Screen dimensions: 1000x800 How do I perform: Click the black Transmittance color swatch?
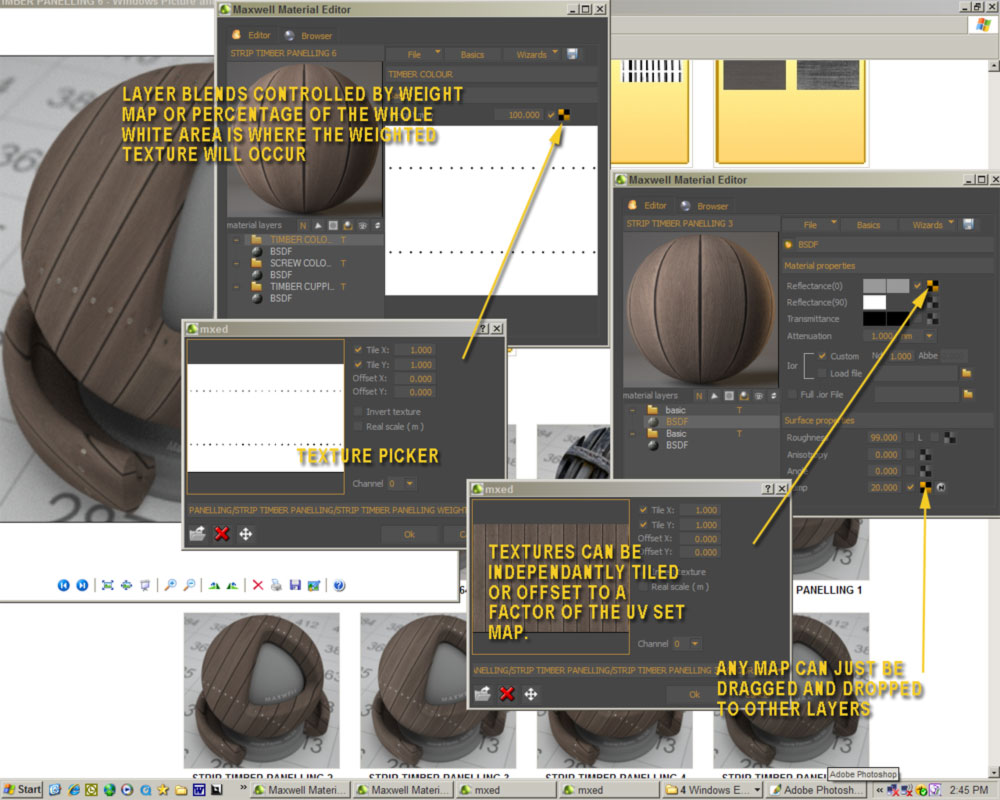click(874, 319)
